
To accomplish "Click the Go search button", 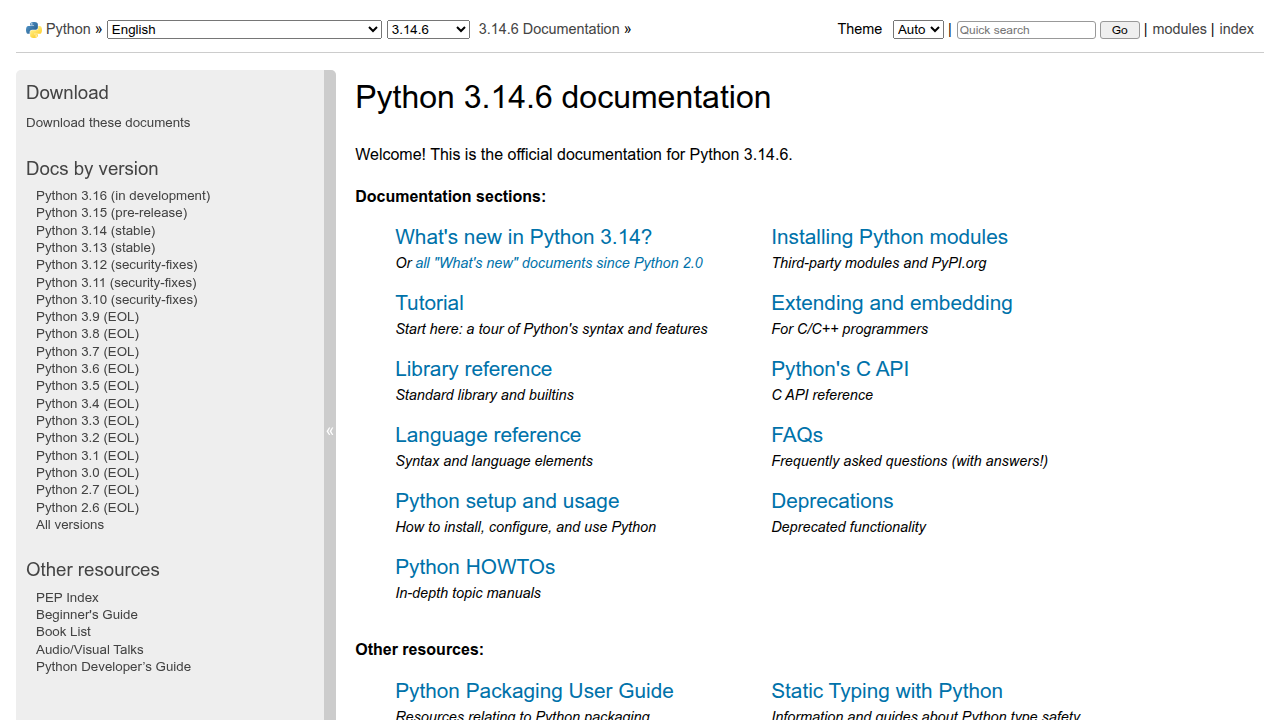I will (x=1120, y=30).
